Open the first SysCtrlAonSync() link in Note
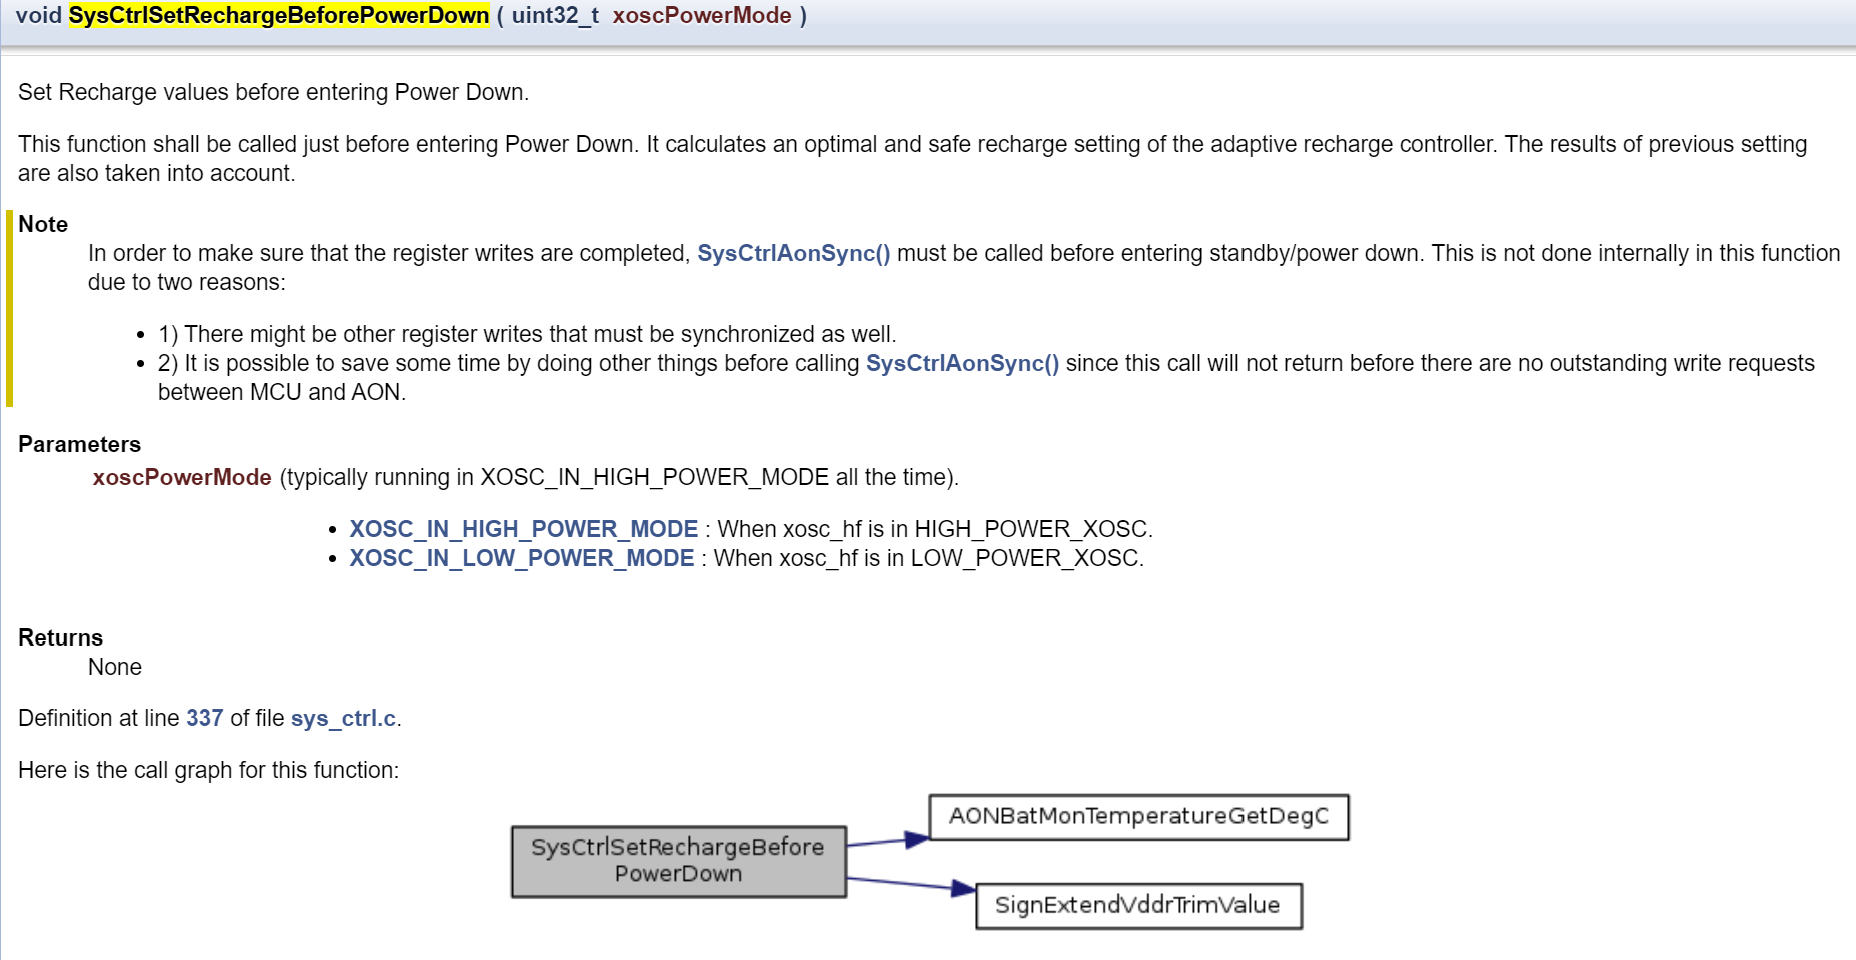Image resolution: width=1856 pixels, height=960 pixels. 793,254
